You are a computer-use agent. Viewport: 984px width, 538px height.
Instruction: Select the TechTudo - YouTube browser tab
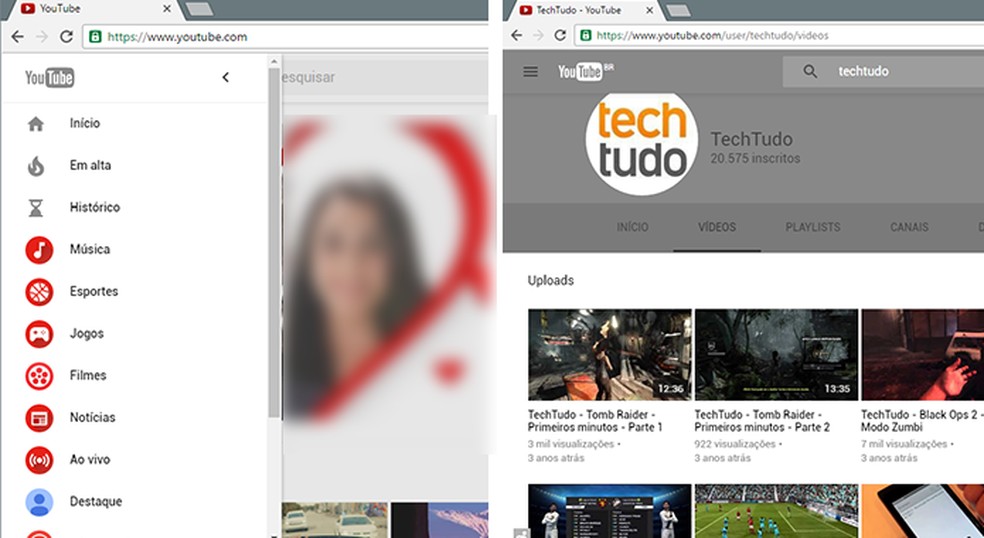click(585, 10)
